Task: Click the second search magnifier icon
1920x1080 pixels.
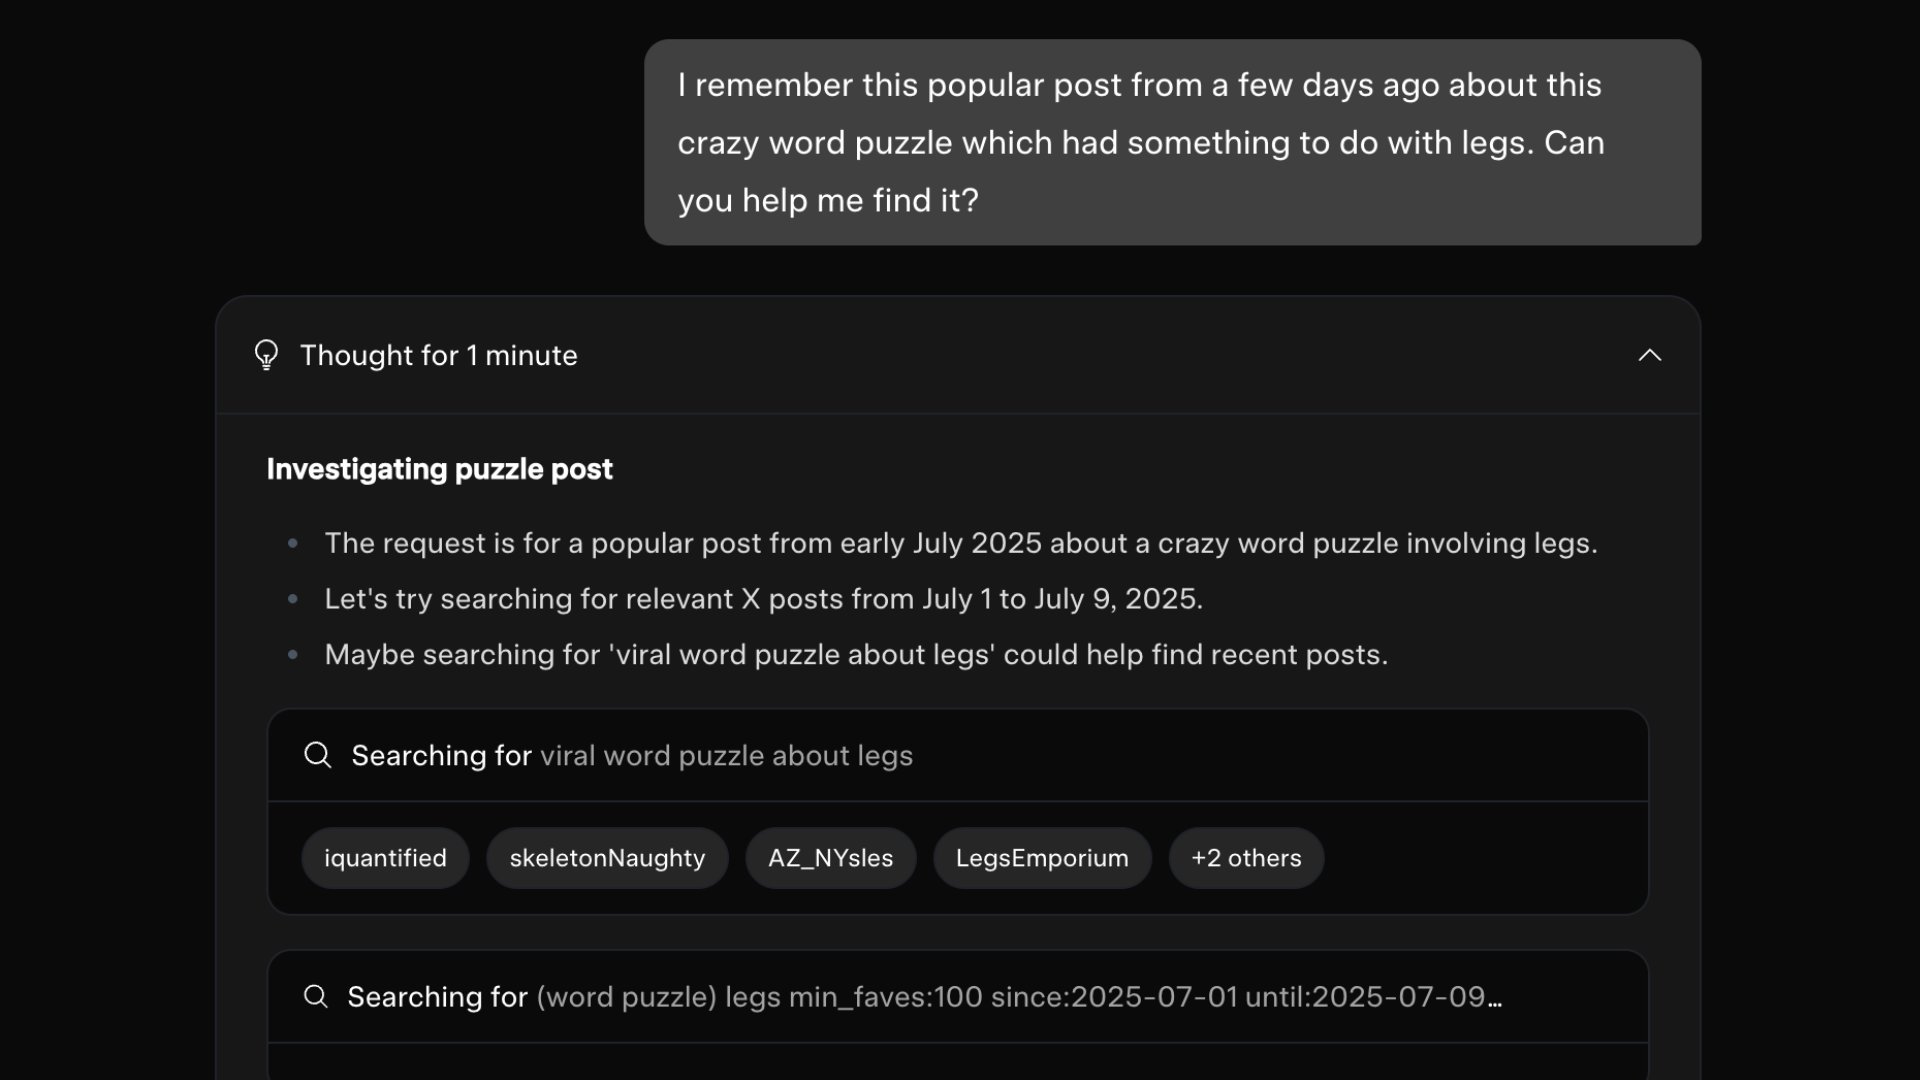Action: pos(315,996)
